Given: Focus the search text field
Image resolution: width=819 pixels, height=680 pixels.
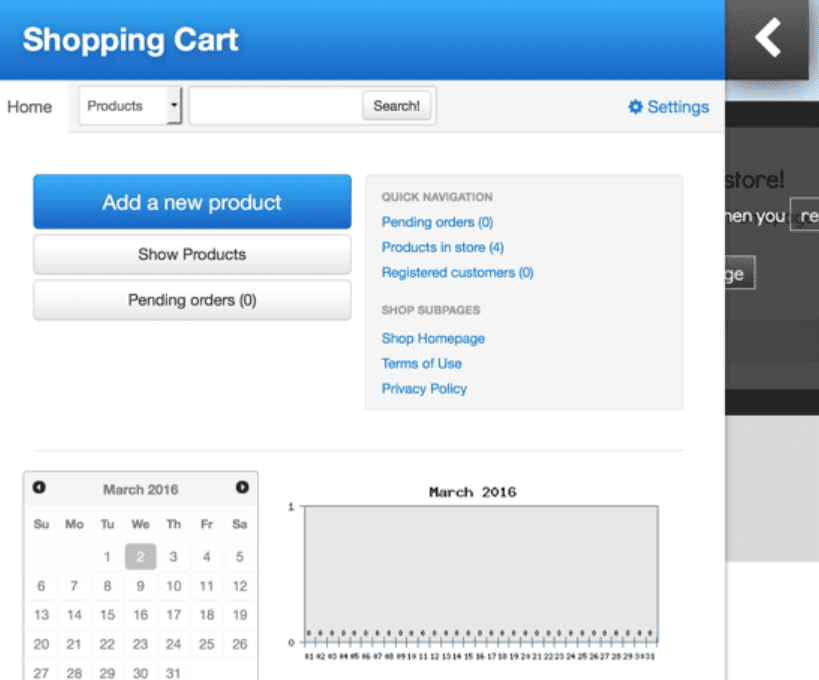Looking at the screenshot, I should coord(276,106).
